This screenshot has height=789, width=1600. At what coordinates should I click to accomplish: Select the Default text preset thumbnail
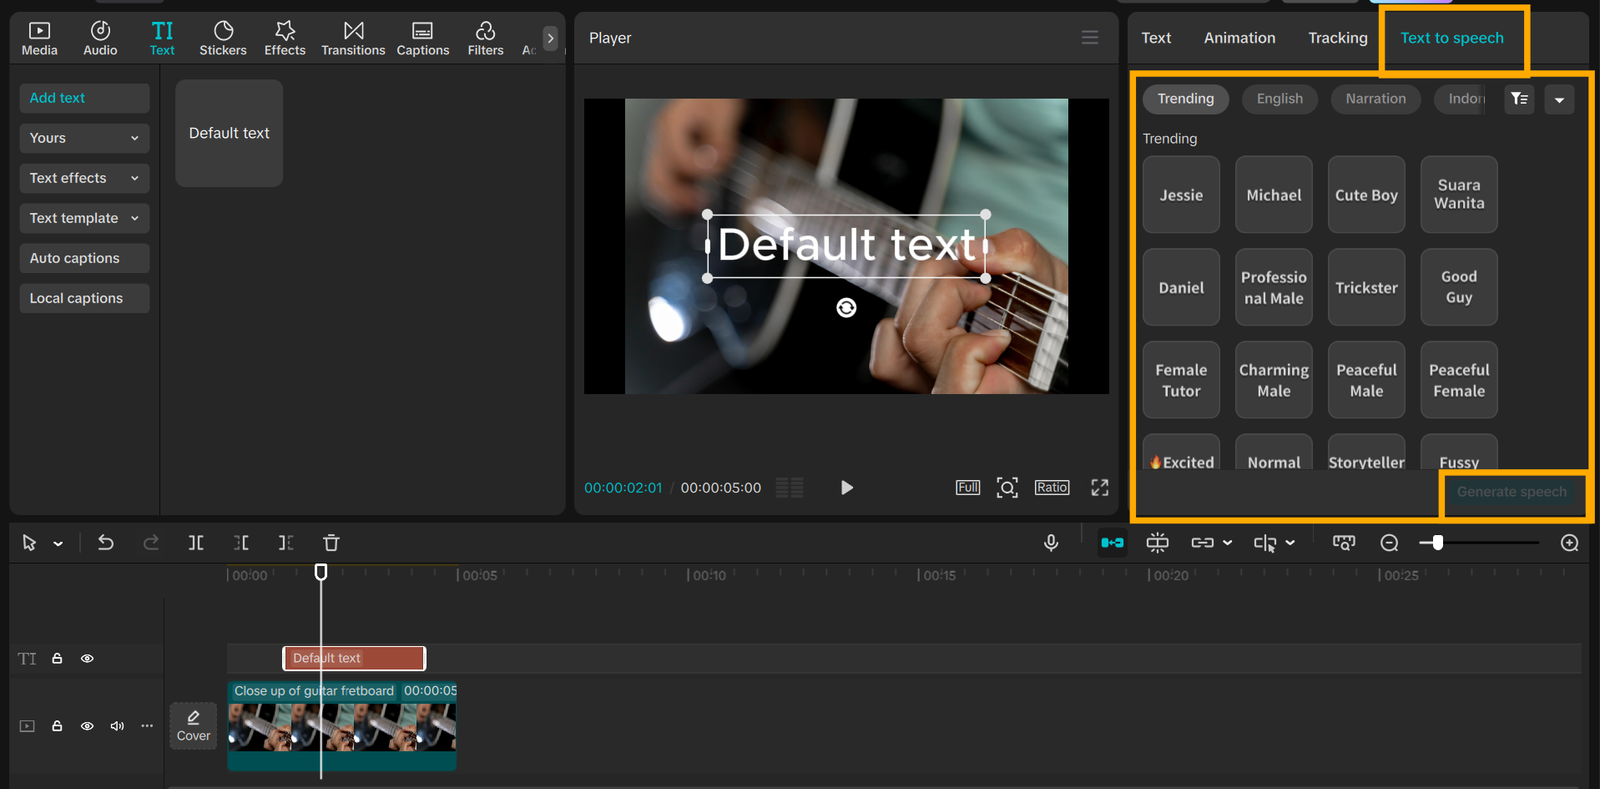(x=229, y=133)
